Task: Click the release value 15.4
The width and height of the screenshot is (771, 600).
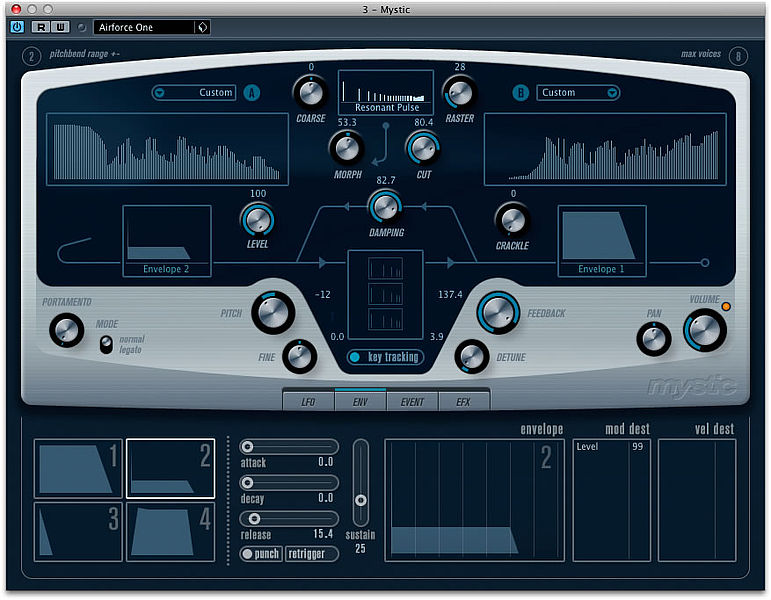Action: 323,534
